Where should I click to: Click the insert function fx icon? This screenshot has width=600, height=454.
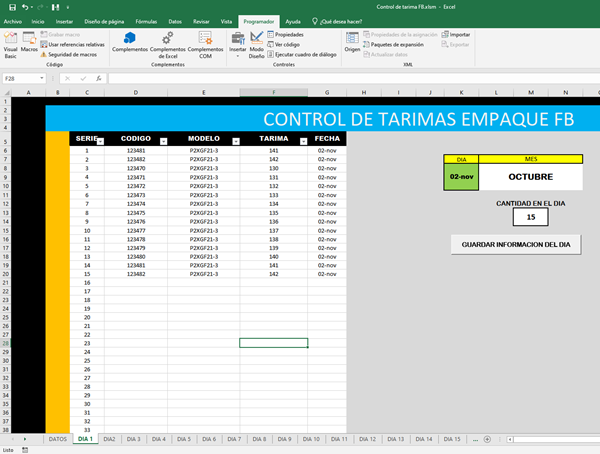(x=99, y=78)
